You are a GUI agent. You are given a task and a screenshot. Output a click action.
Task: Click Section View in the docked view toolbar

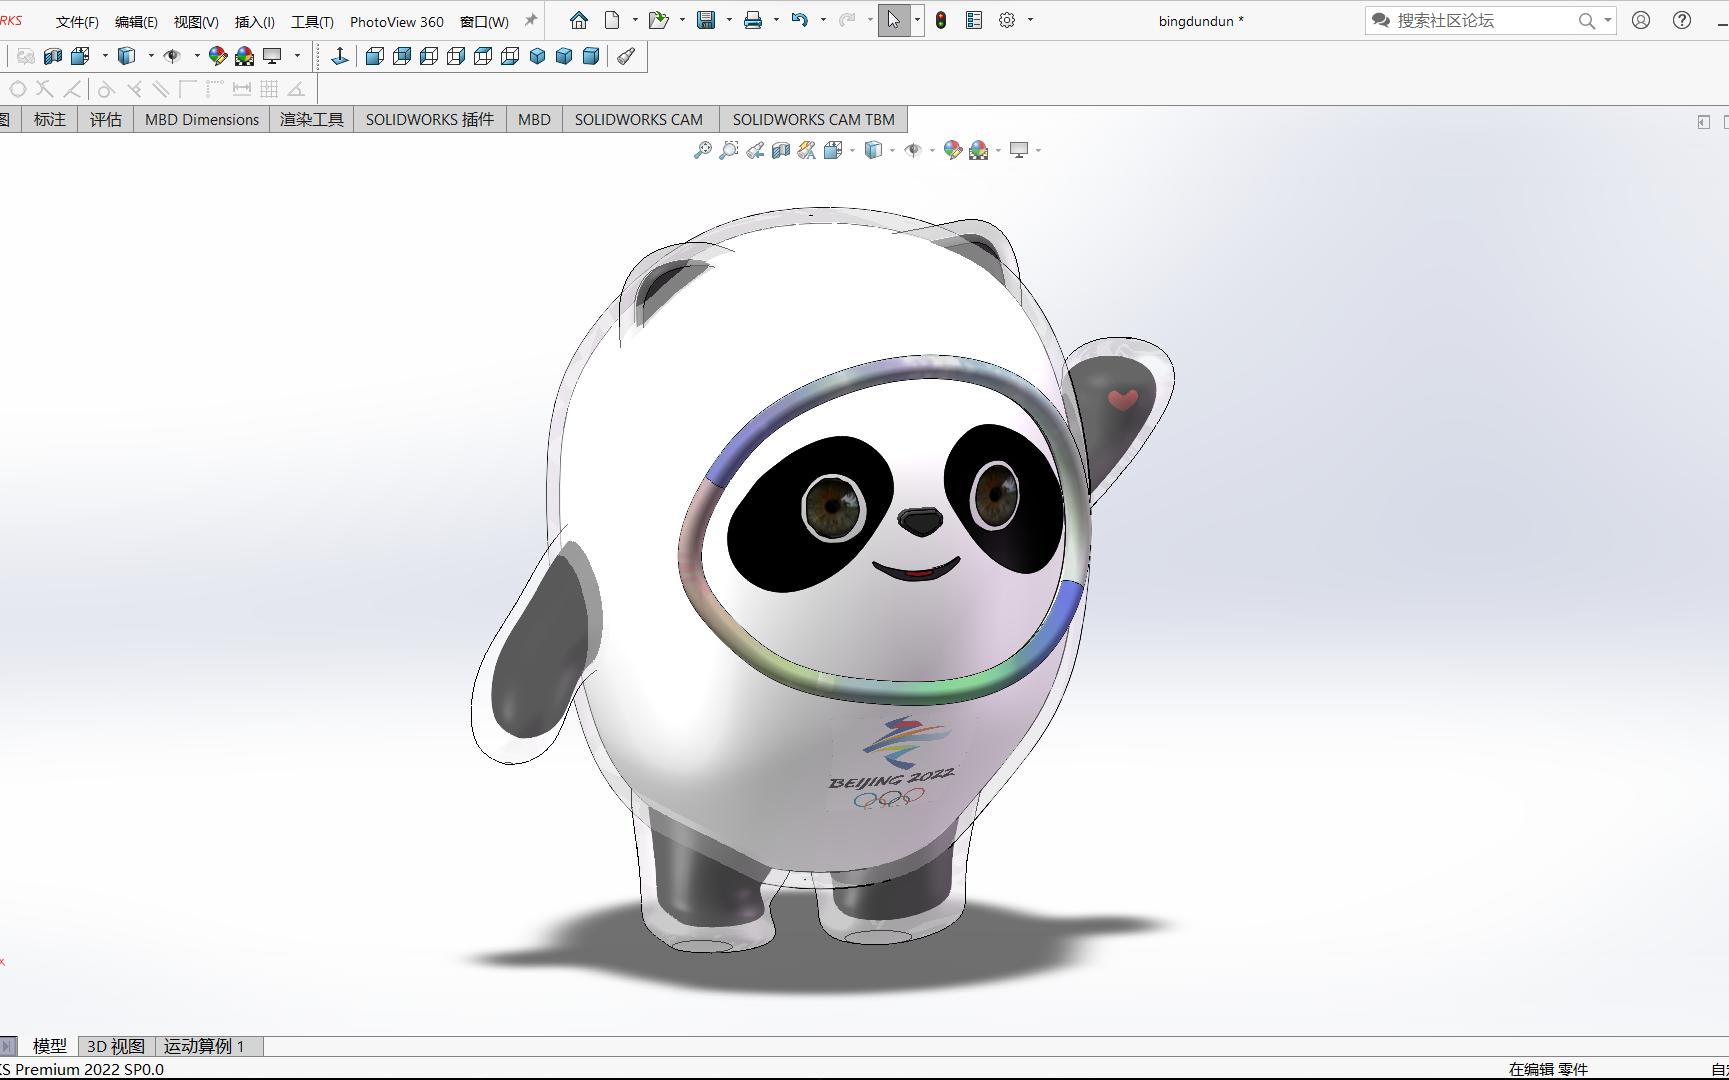[x=53, y=56]
